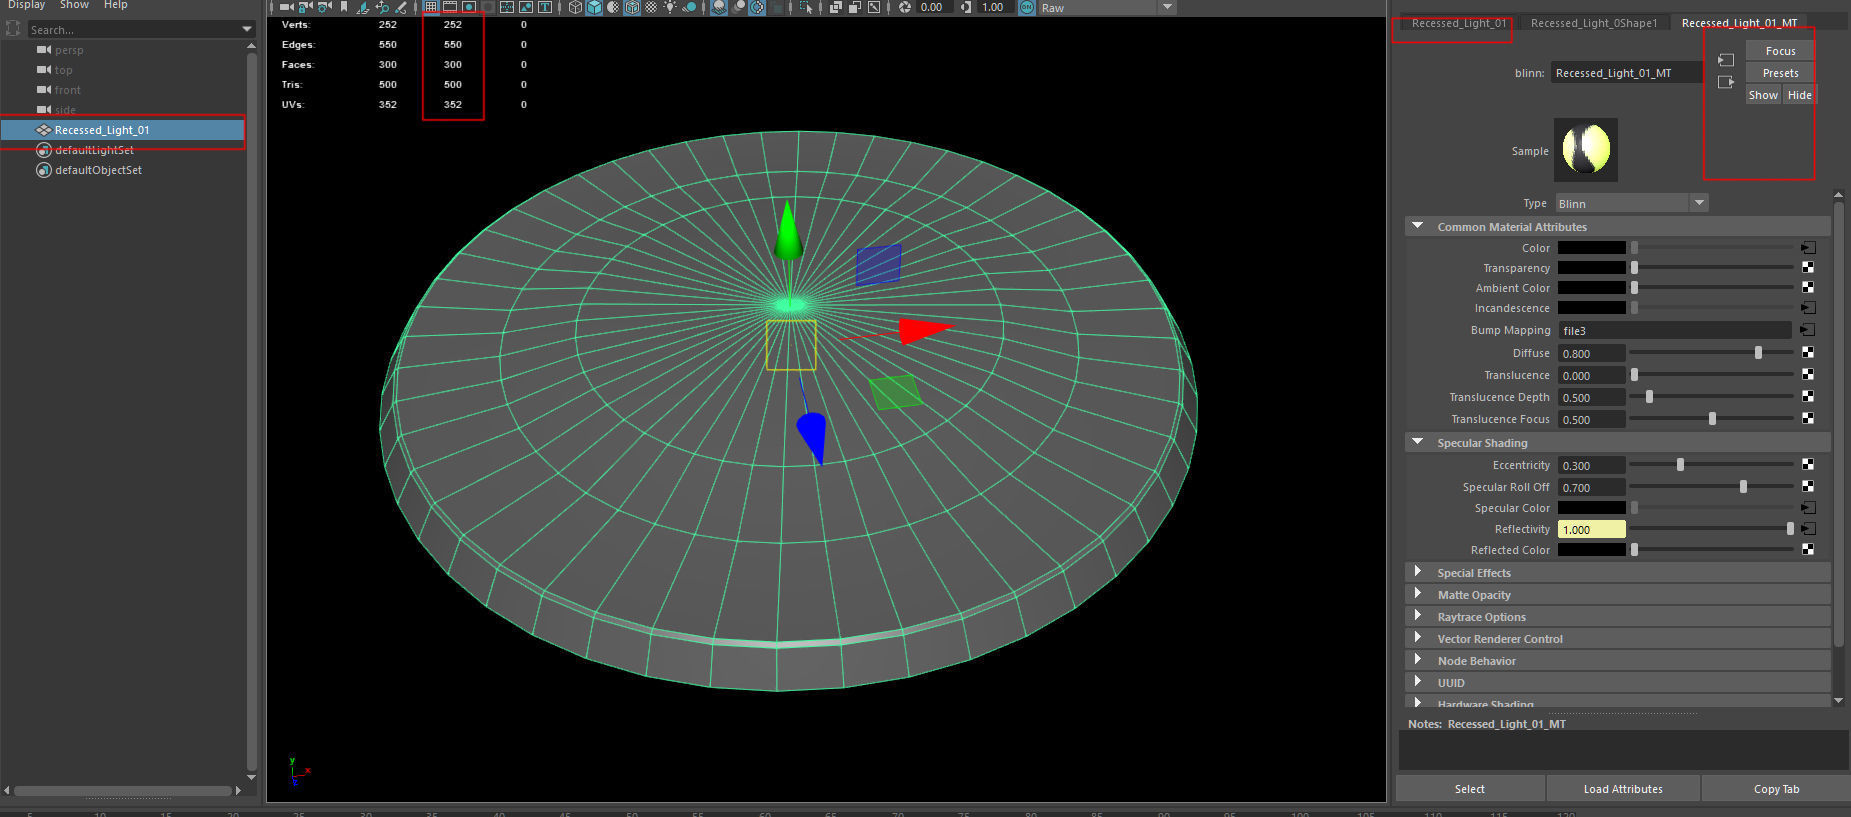
Task: Click the Use Default Material icon
Action: point(613,7)
